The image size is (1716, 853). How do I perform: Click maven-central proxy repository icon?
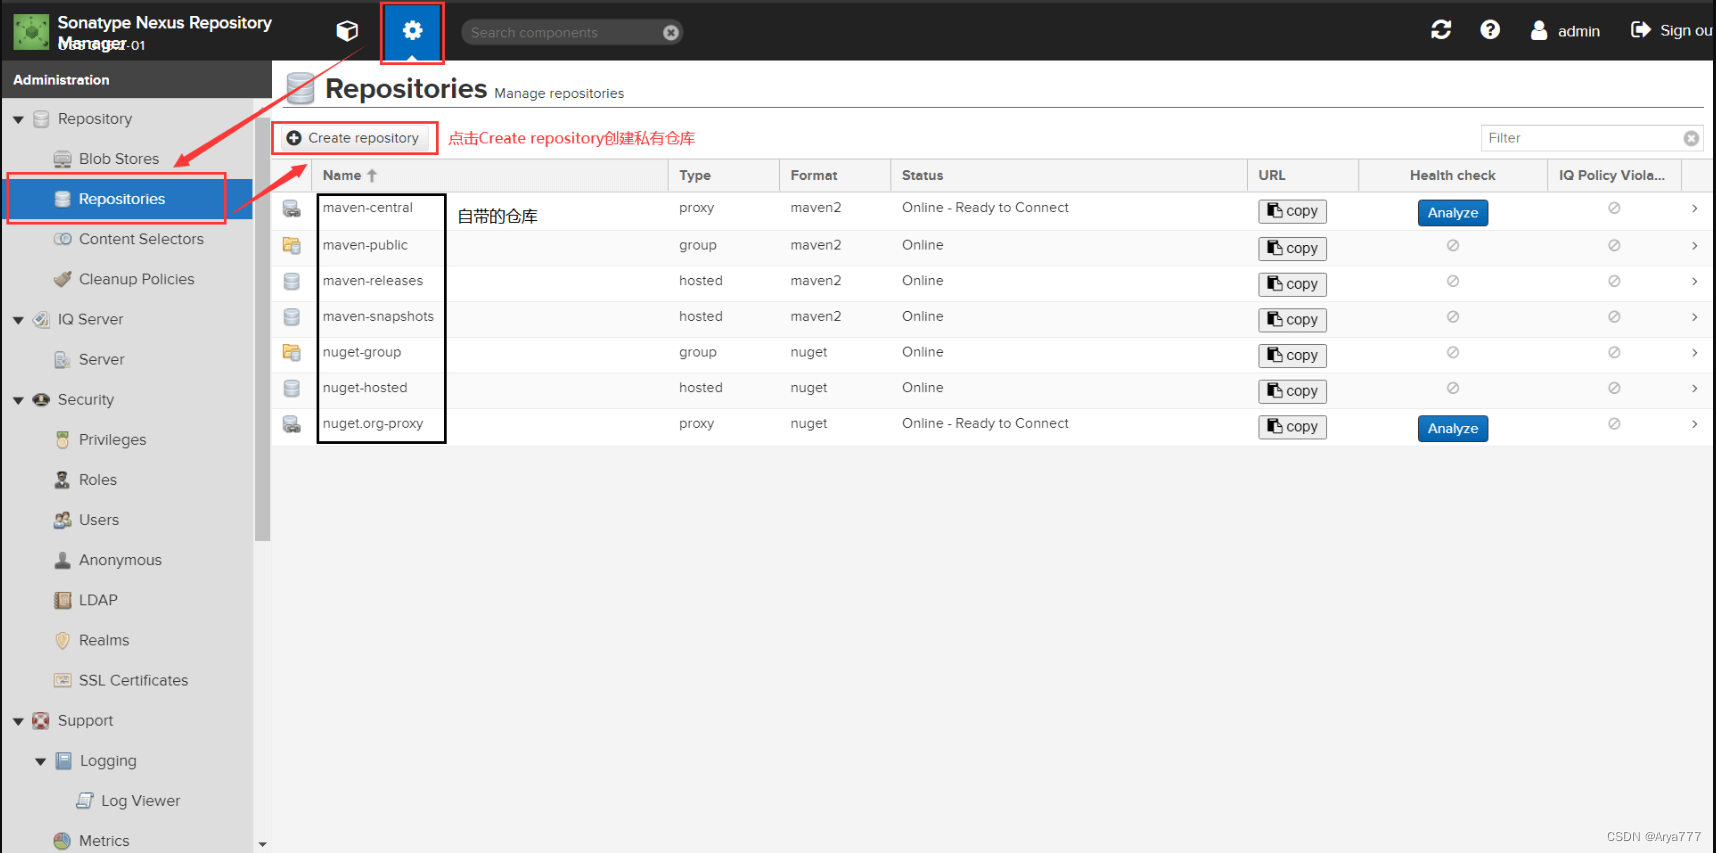[292, 208]
